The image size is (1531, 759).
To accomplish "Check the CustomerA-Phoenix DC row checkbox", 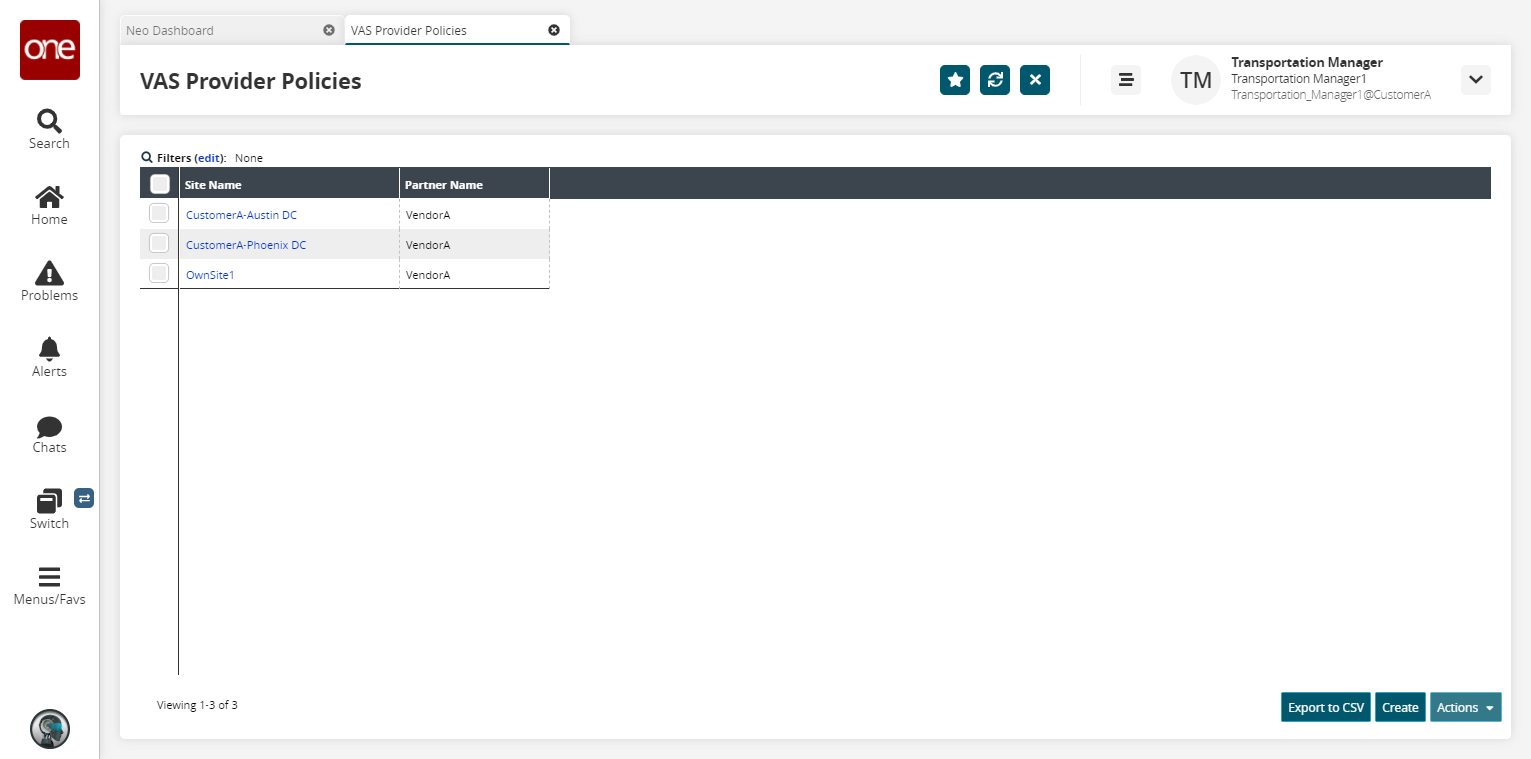I will pos(159,243).
